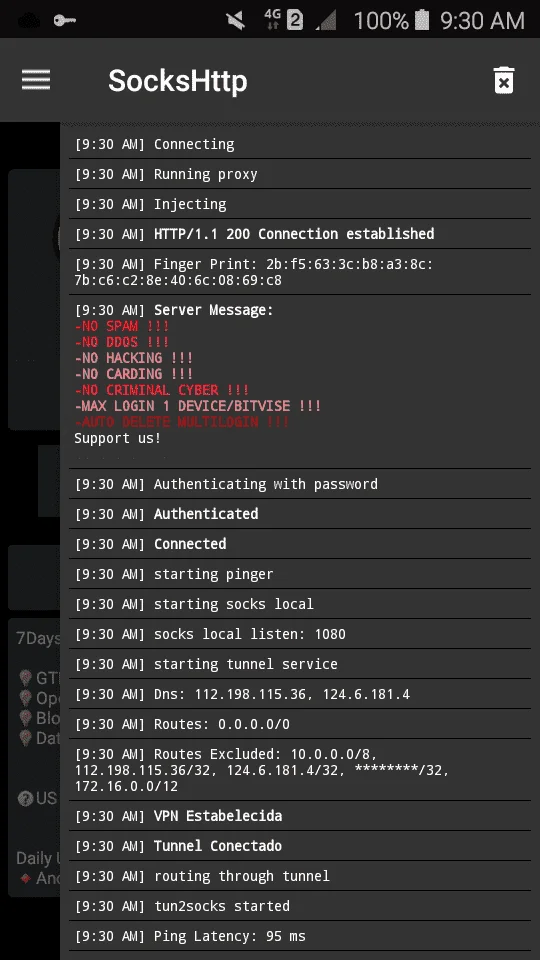This screenshot has width=540, height=960.
Task: Select the 'Injecting' log entry
Action: [299, 204]
